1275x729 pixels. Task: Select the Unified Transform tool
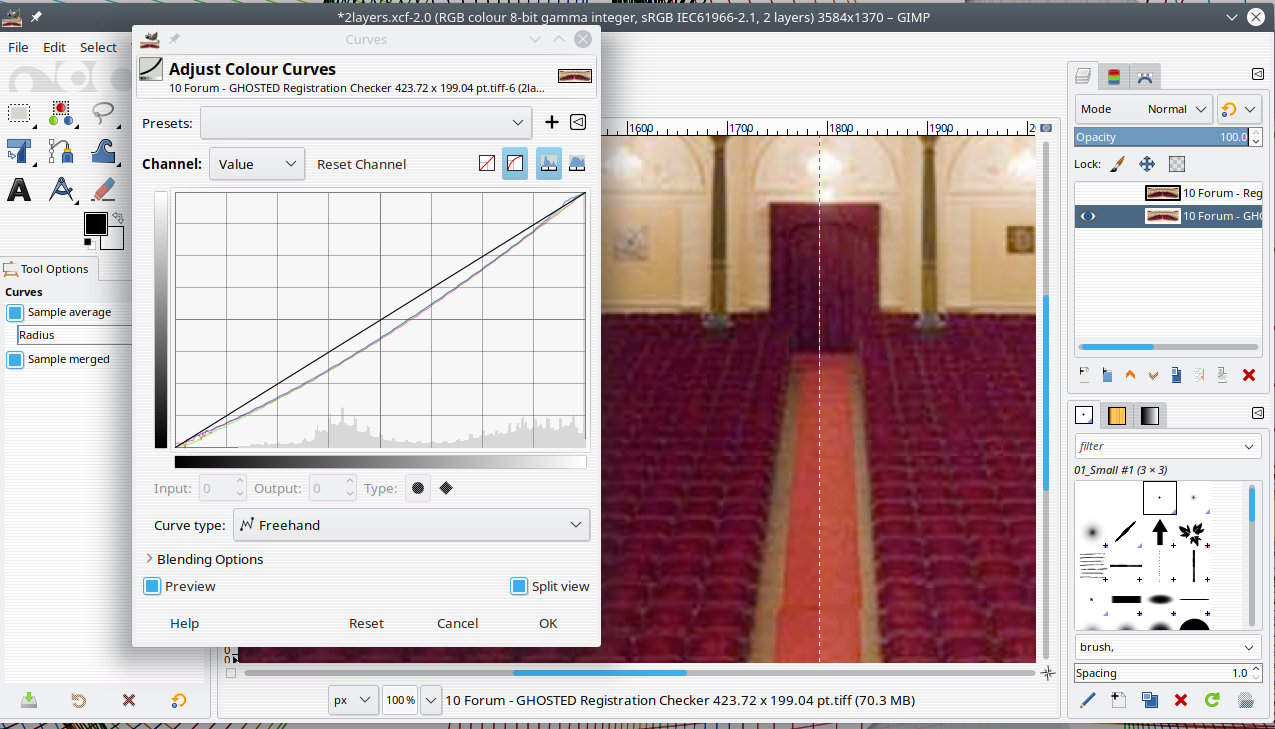click(x=19, y=151)
